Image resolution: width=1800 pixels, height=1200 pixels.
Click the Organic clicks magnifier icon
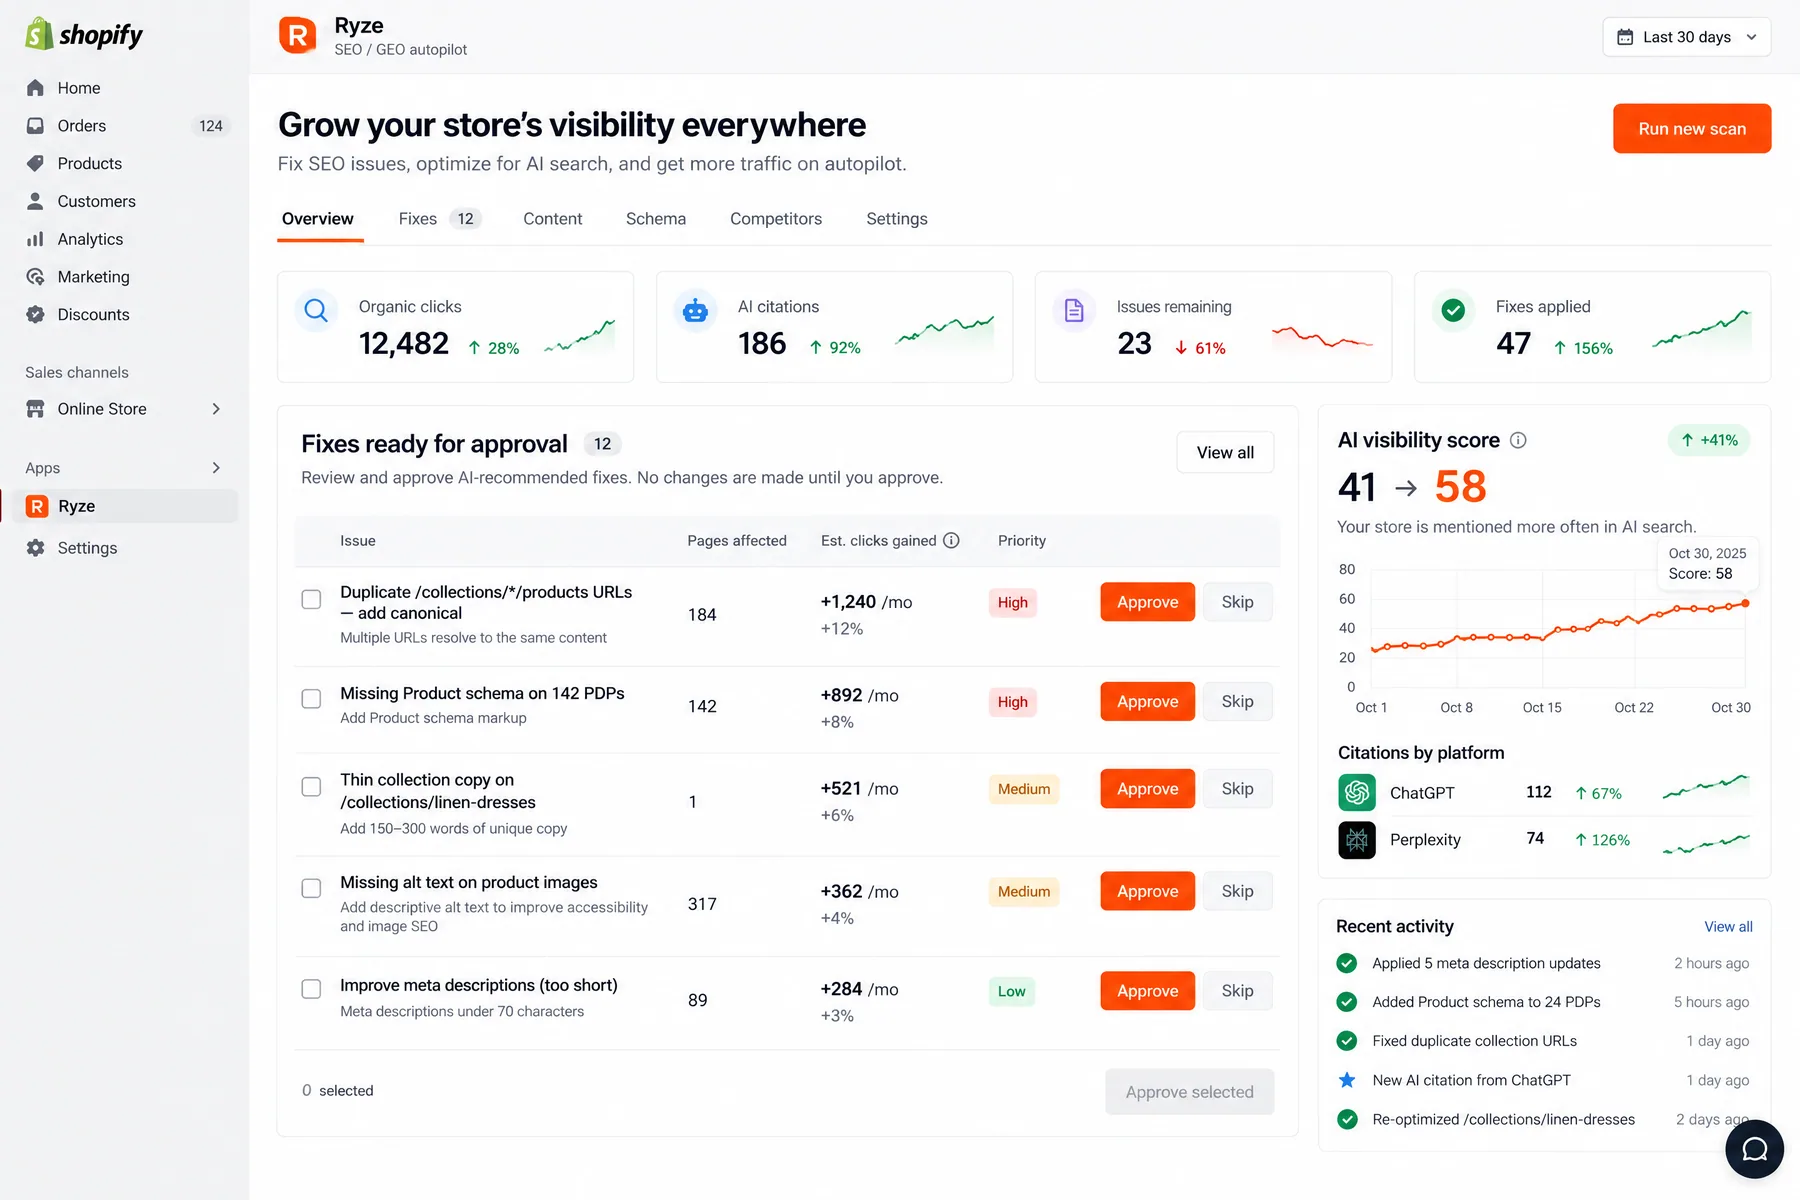pos(316,310)
